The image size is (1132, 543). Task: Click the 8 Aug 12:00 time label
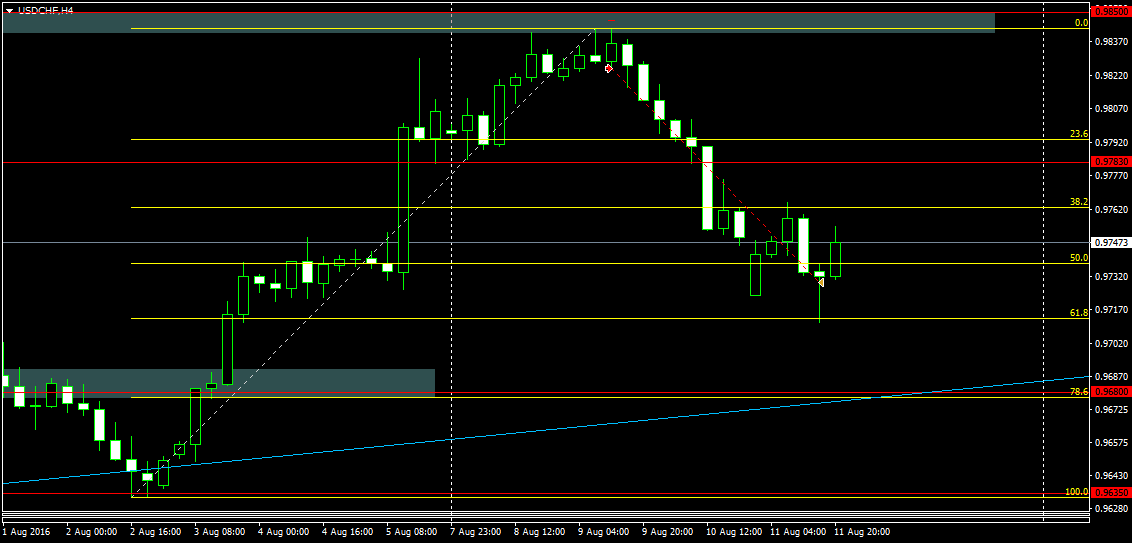[540, 531]
